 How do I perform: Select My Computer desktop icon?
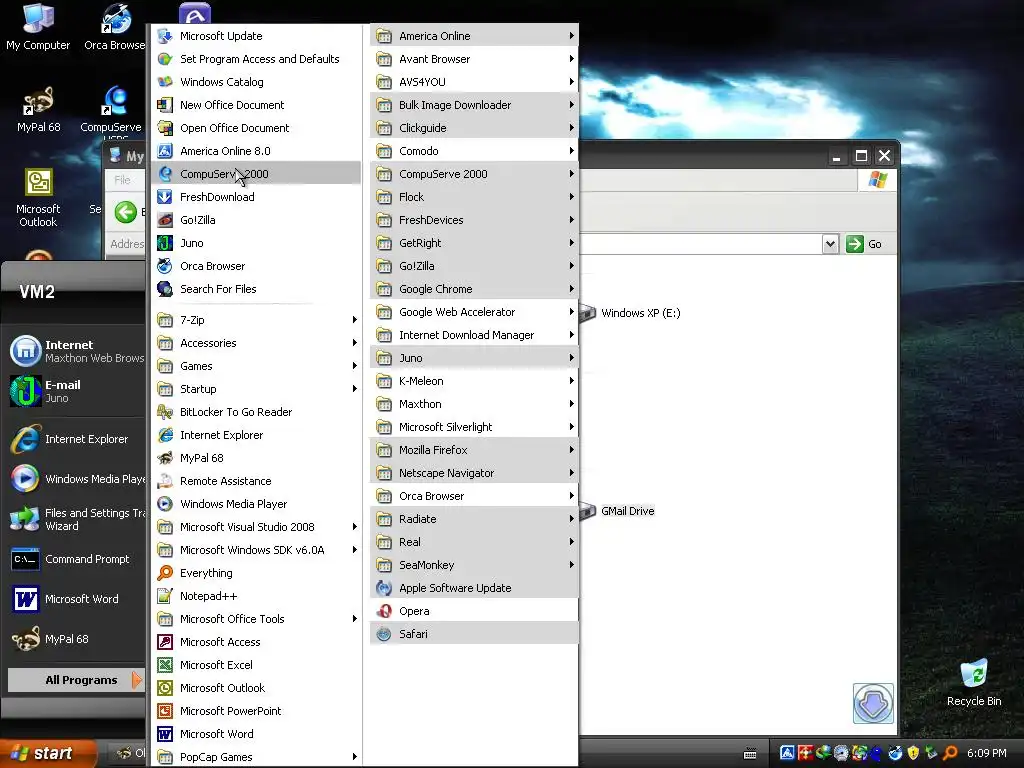[38, 27]
